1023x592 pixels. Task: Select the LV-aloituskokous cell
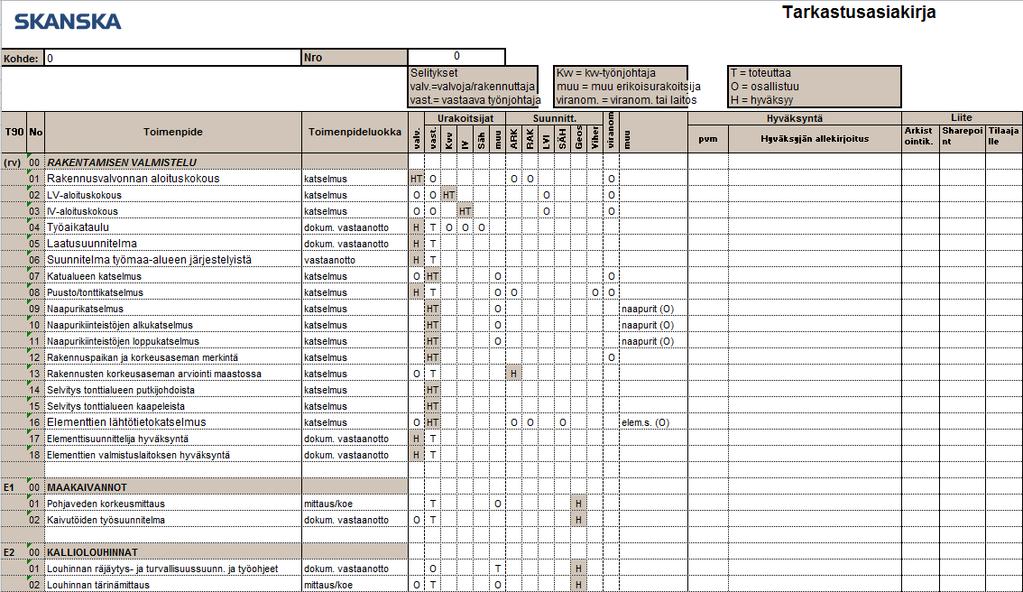coord(173,195)
